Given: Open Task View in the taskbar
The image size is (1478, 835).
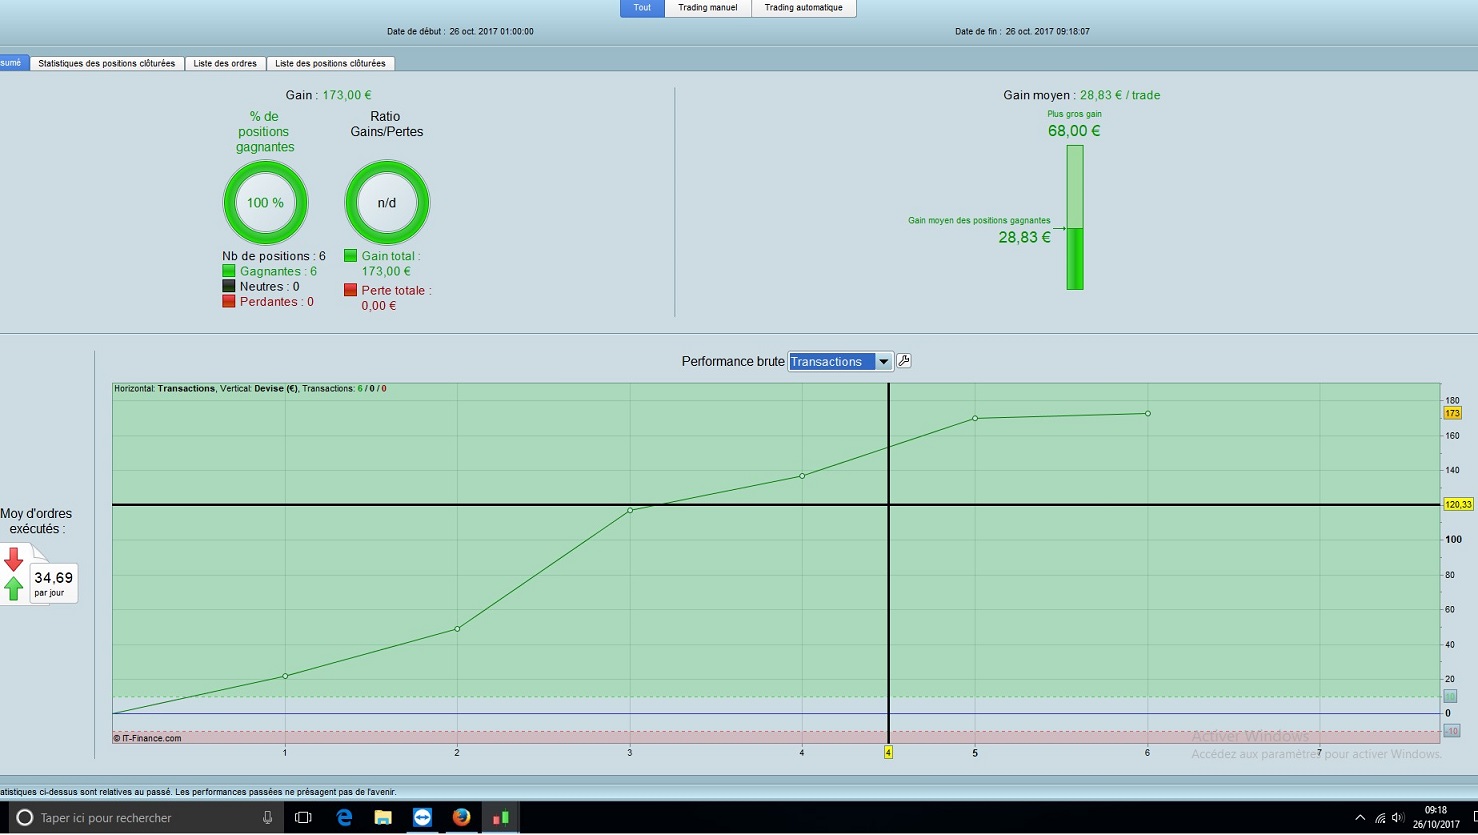Looking at the screenshot, I should [304, 817].
